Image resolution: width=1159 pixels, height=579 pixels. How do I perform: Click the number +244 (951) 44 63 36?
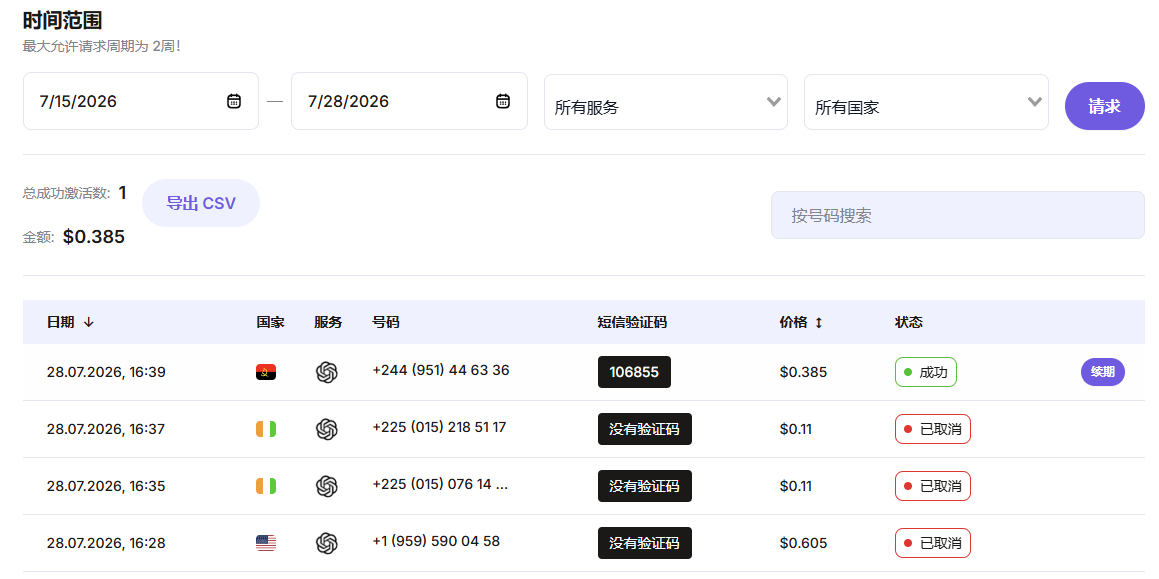(441, 370)
